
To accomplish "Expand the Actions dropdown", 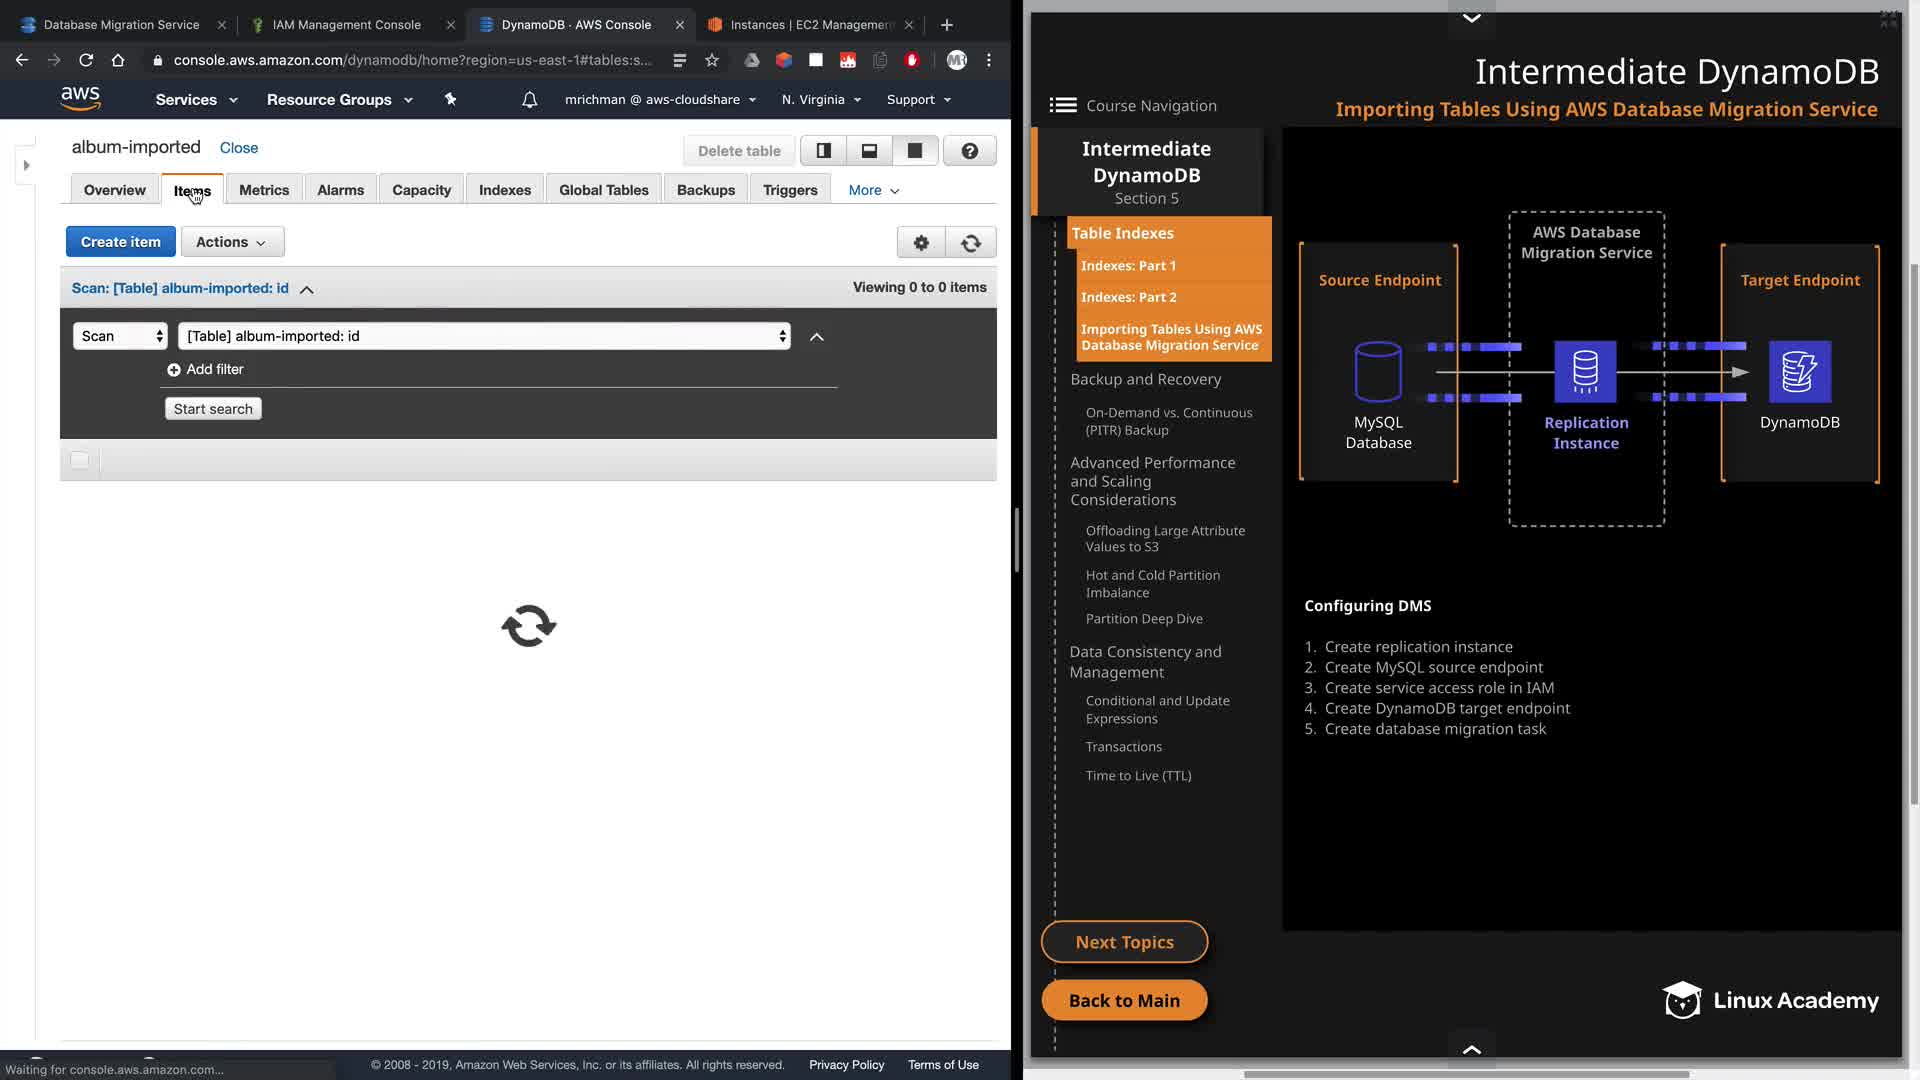I will point(231,242).
